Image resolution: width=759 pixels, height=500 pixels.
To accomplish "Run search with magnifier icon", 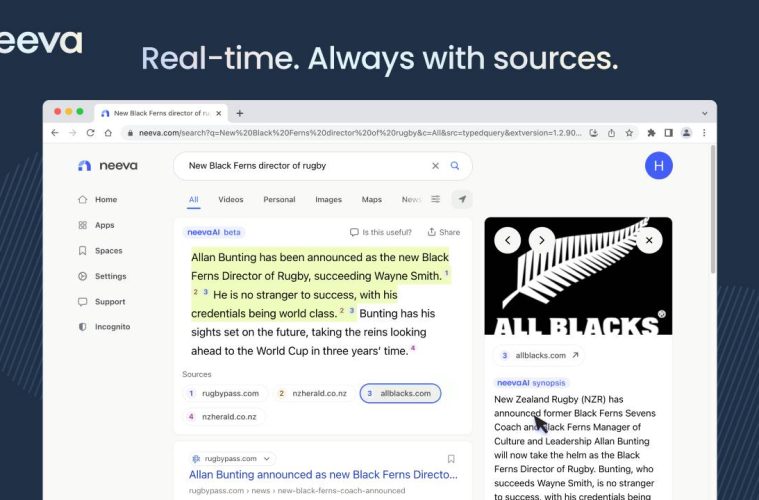I will click(455, 166).
